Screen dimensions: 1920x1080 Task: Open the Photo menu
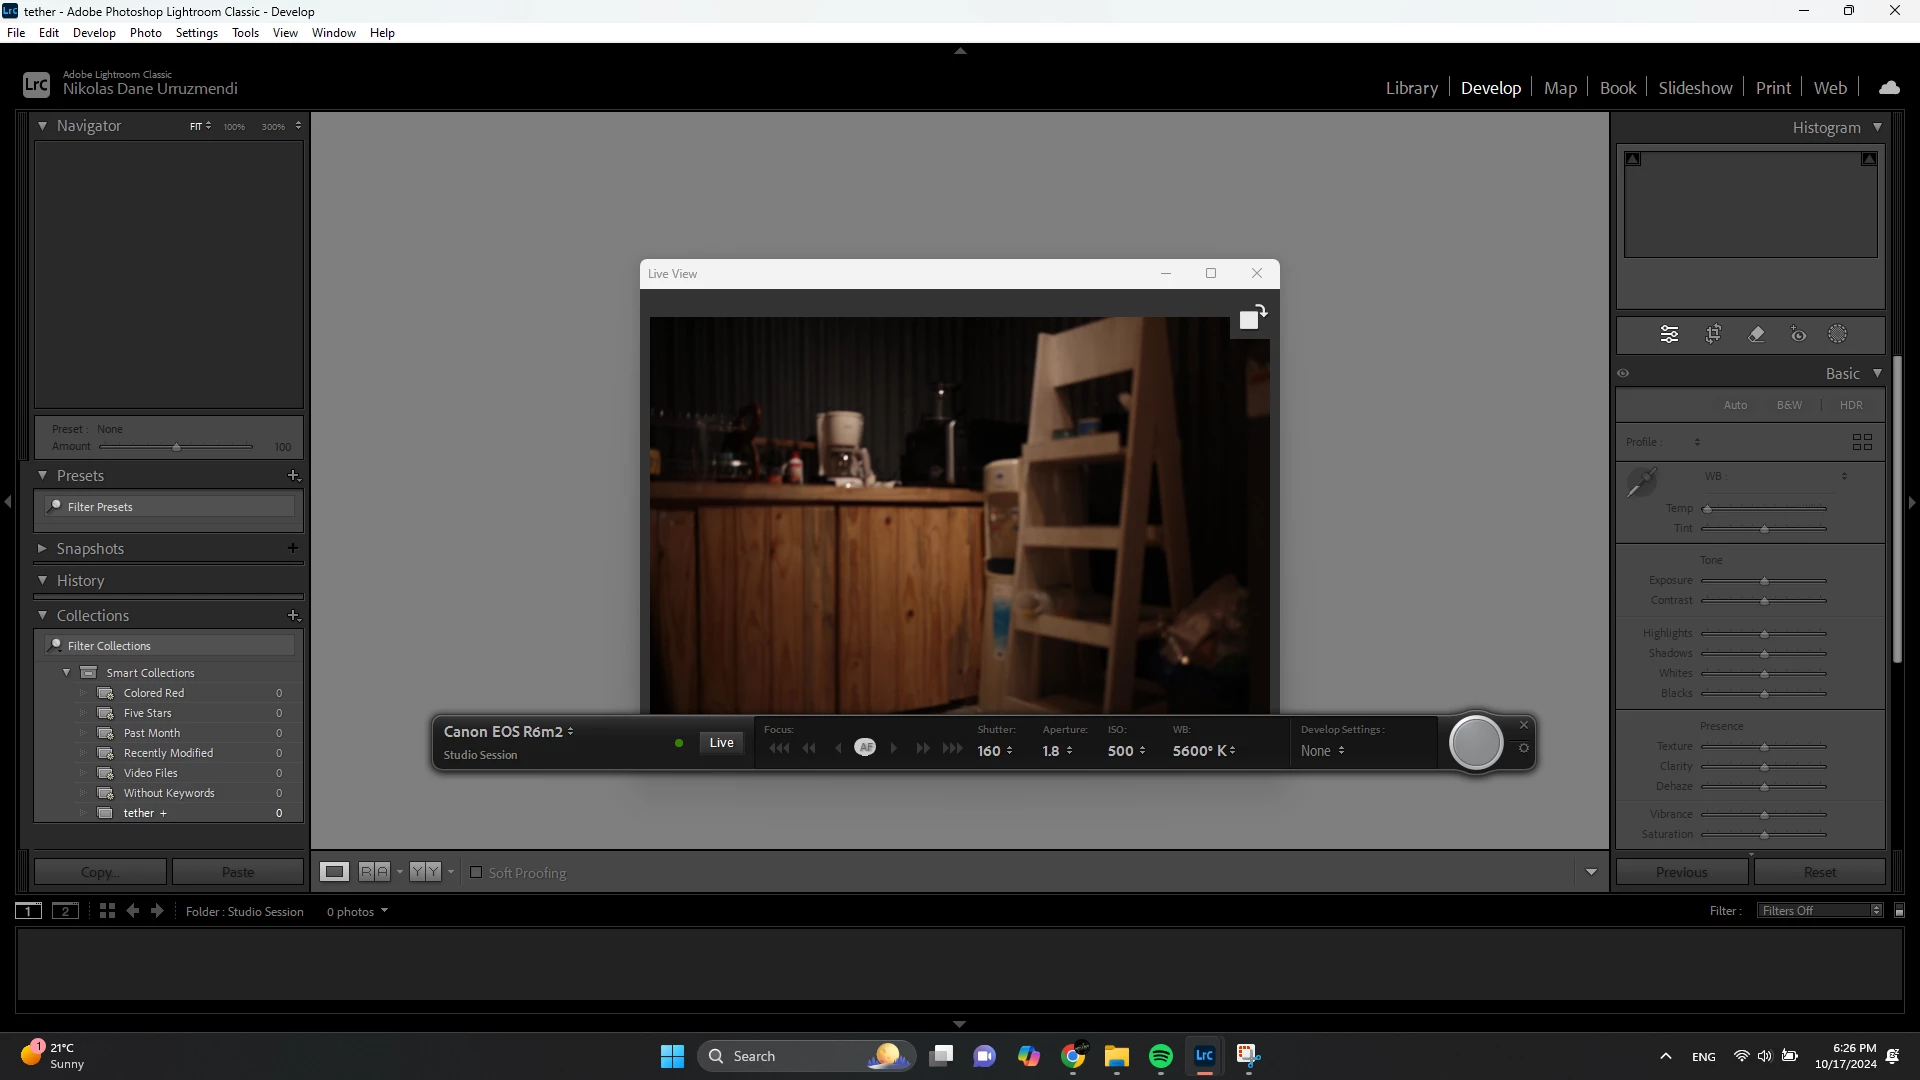[145, 33]
